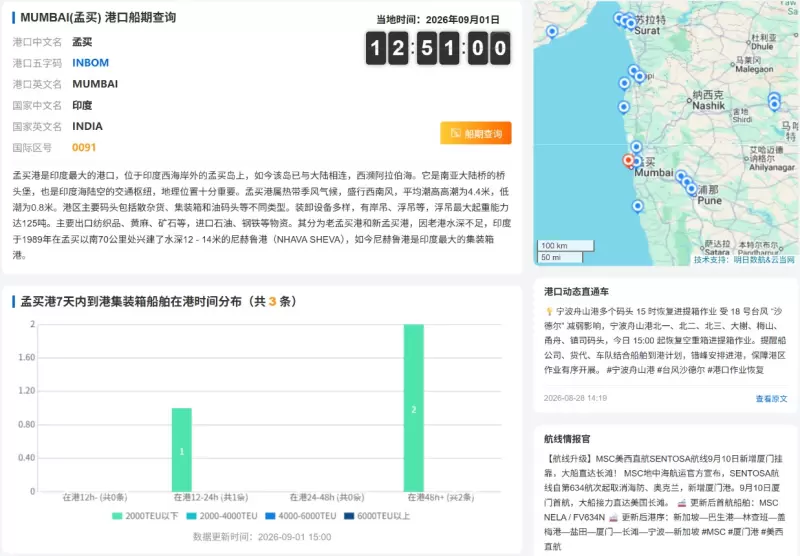Click the blue marker in the sea south of Mumbai
This screenshot has height=556, width=800.
click(x=637, y=206)
